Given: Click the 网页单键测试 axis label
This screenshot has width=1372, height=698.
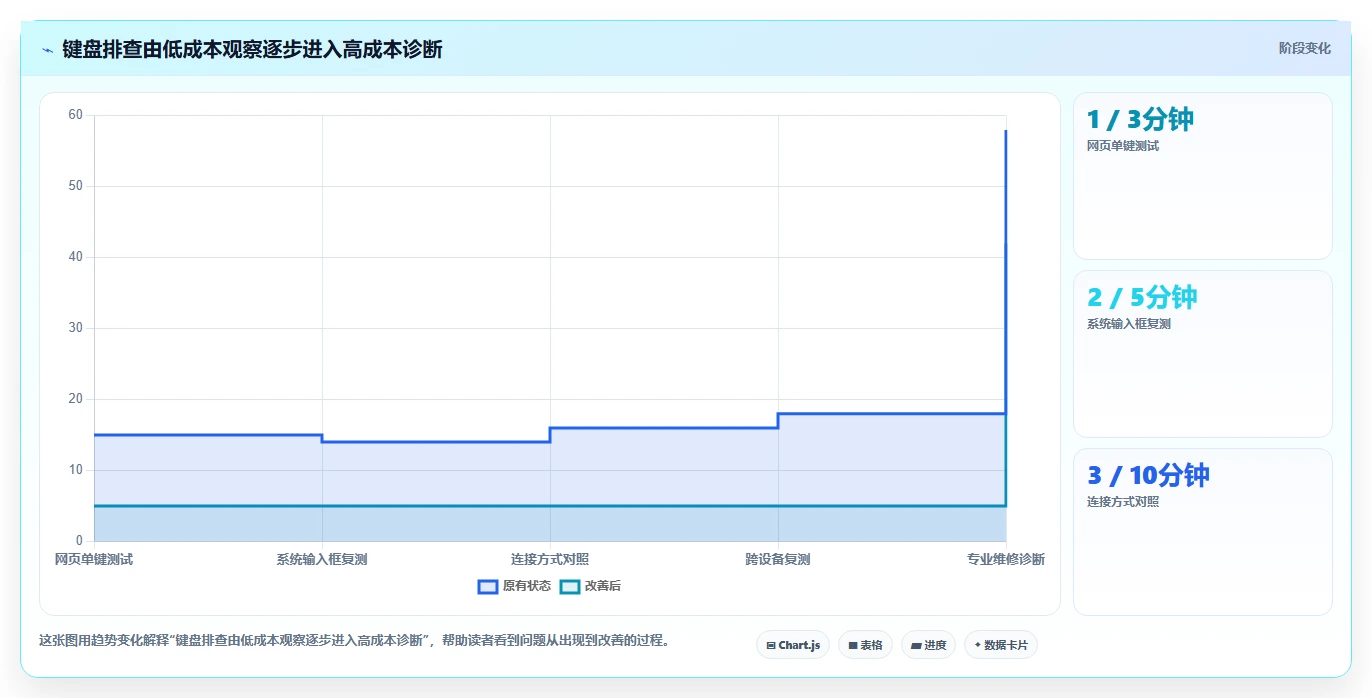Looking at the screenshot, I should [94, 559].
